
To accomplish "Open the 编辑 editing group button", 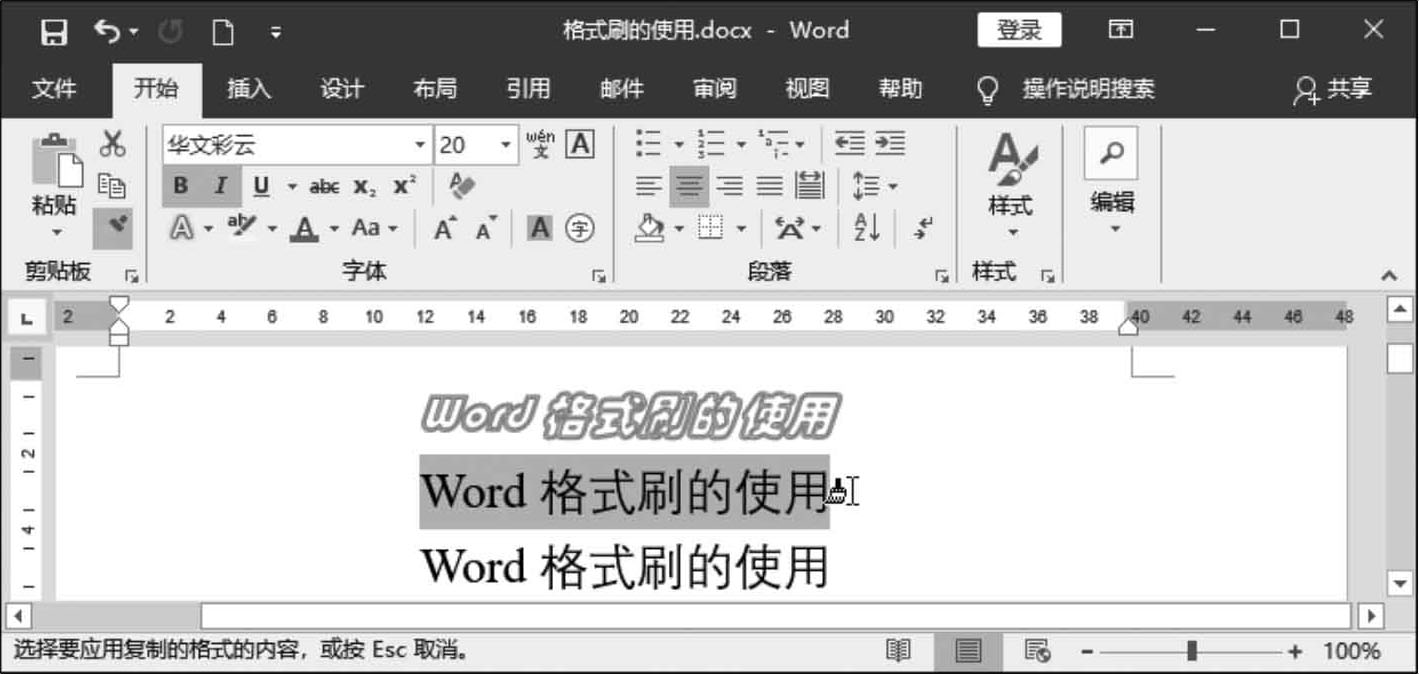I will [x=1111, y=183].
